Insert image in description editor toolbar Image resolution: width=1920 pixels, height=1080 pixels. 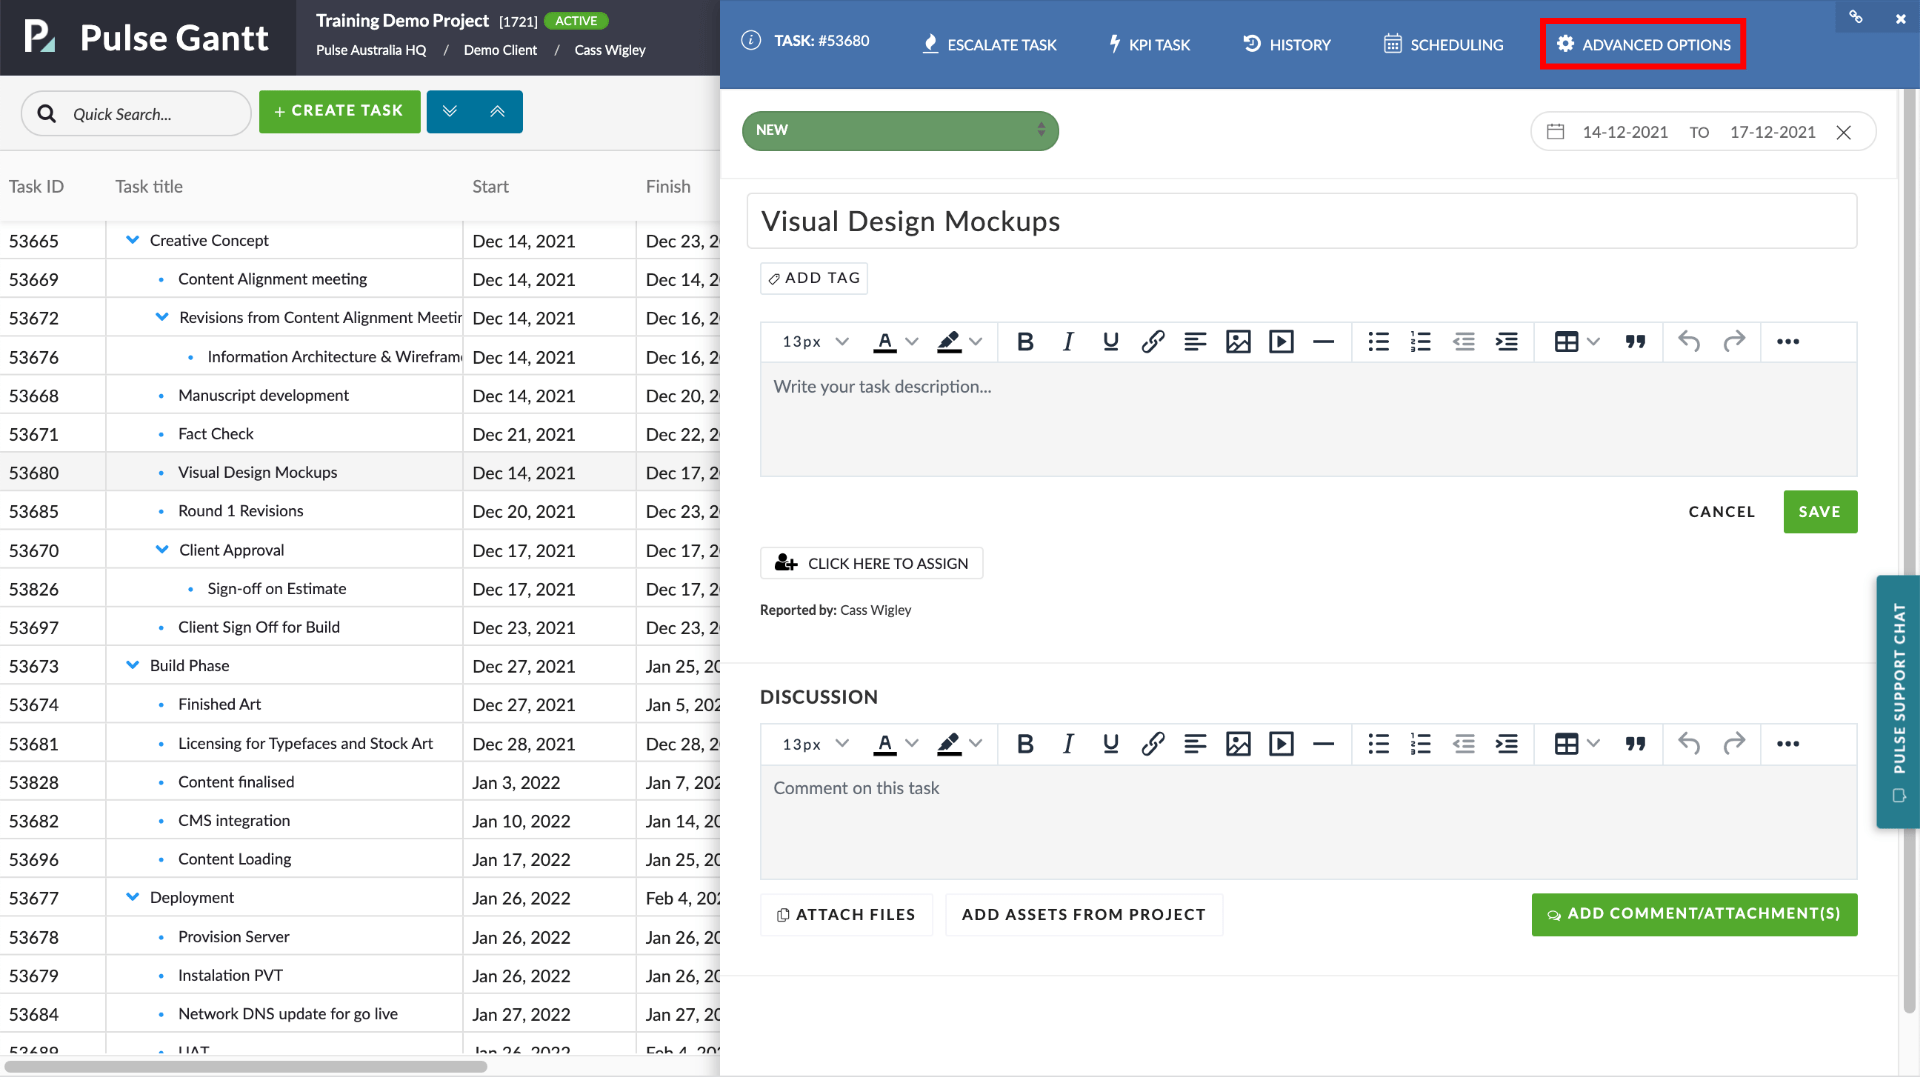[x=1238, y=342]
